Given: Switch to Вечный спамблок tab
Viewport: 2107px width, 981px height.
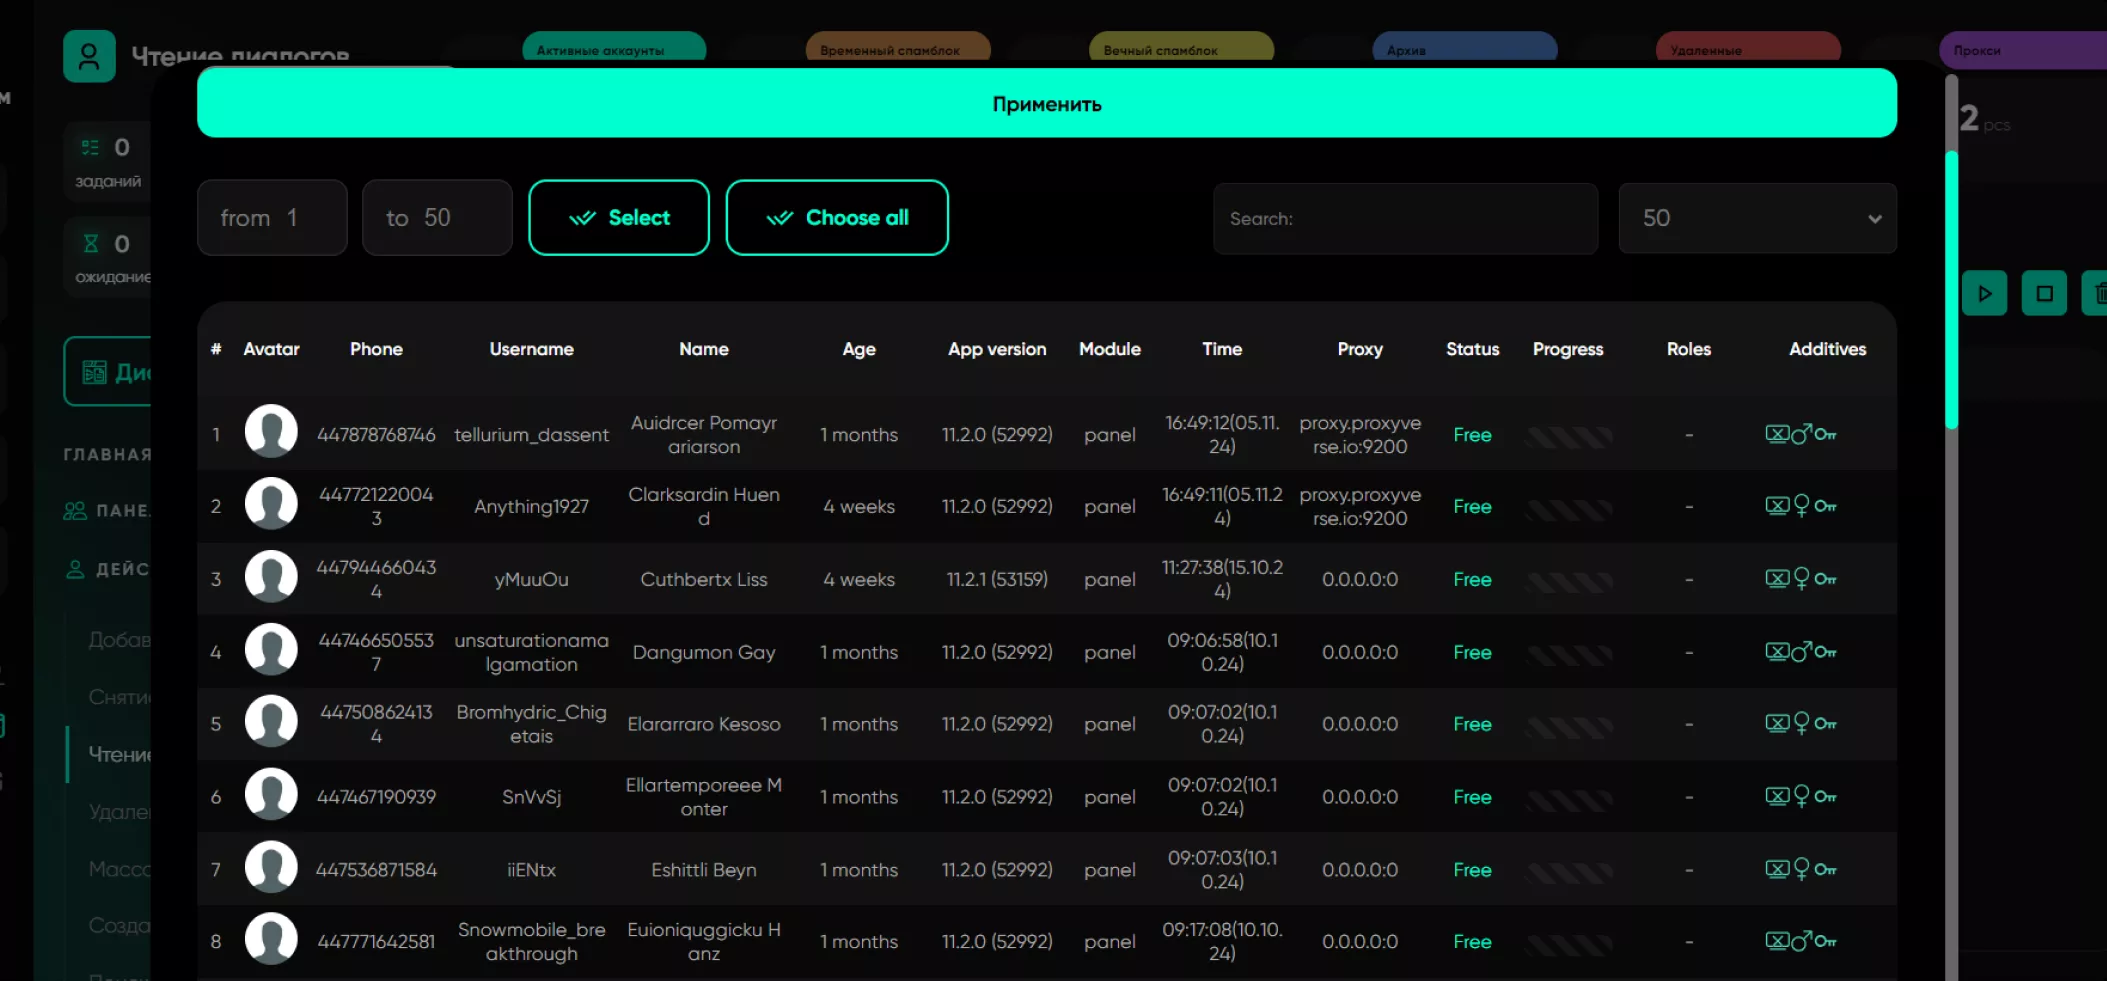Looking at the screenshot, I should tap(1181, 48).
